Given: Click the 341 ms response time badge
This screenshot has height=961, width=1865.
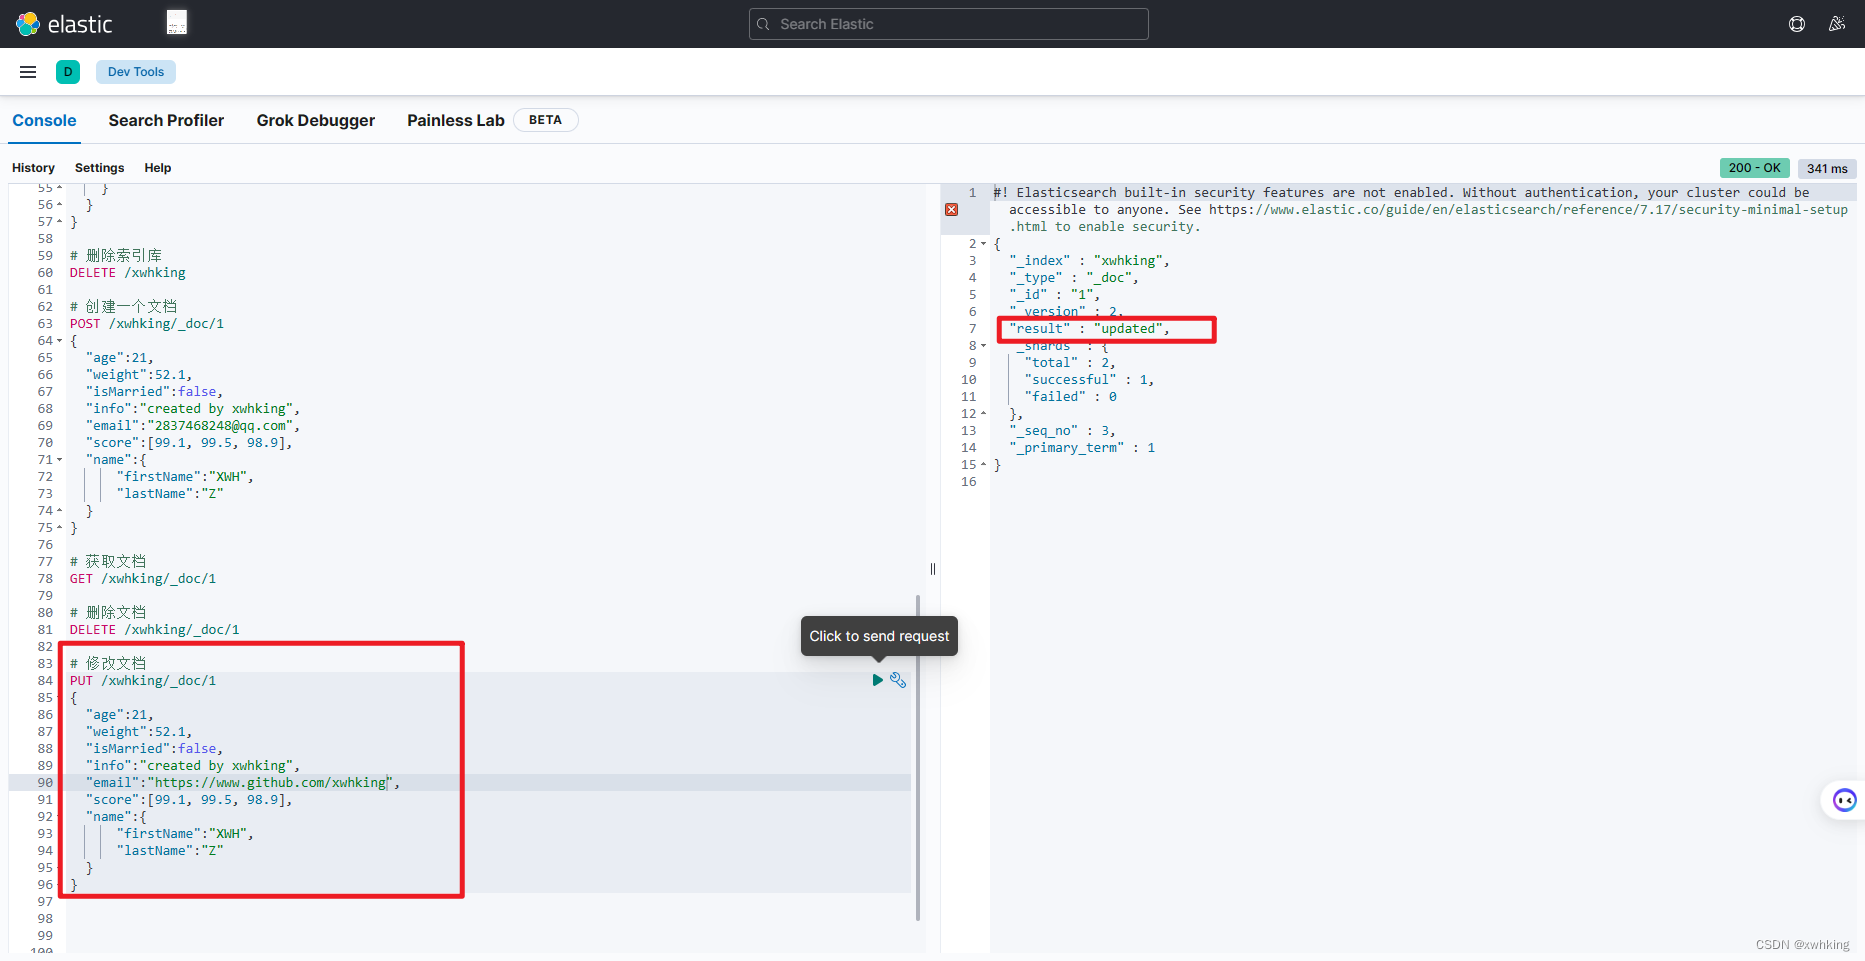Looking at the screenshot, I should [x=1827, y=169].
